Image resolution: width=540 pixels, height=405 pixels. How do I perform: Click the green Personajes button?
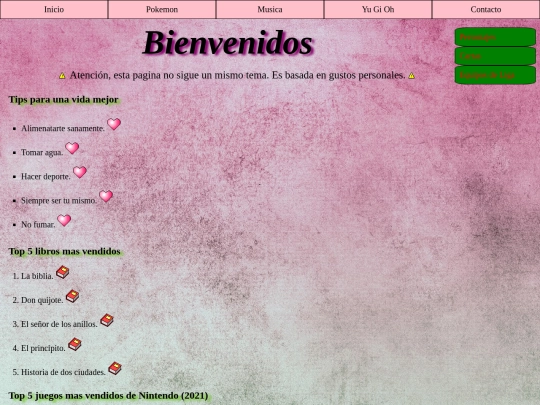495,37
